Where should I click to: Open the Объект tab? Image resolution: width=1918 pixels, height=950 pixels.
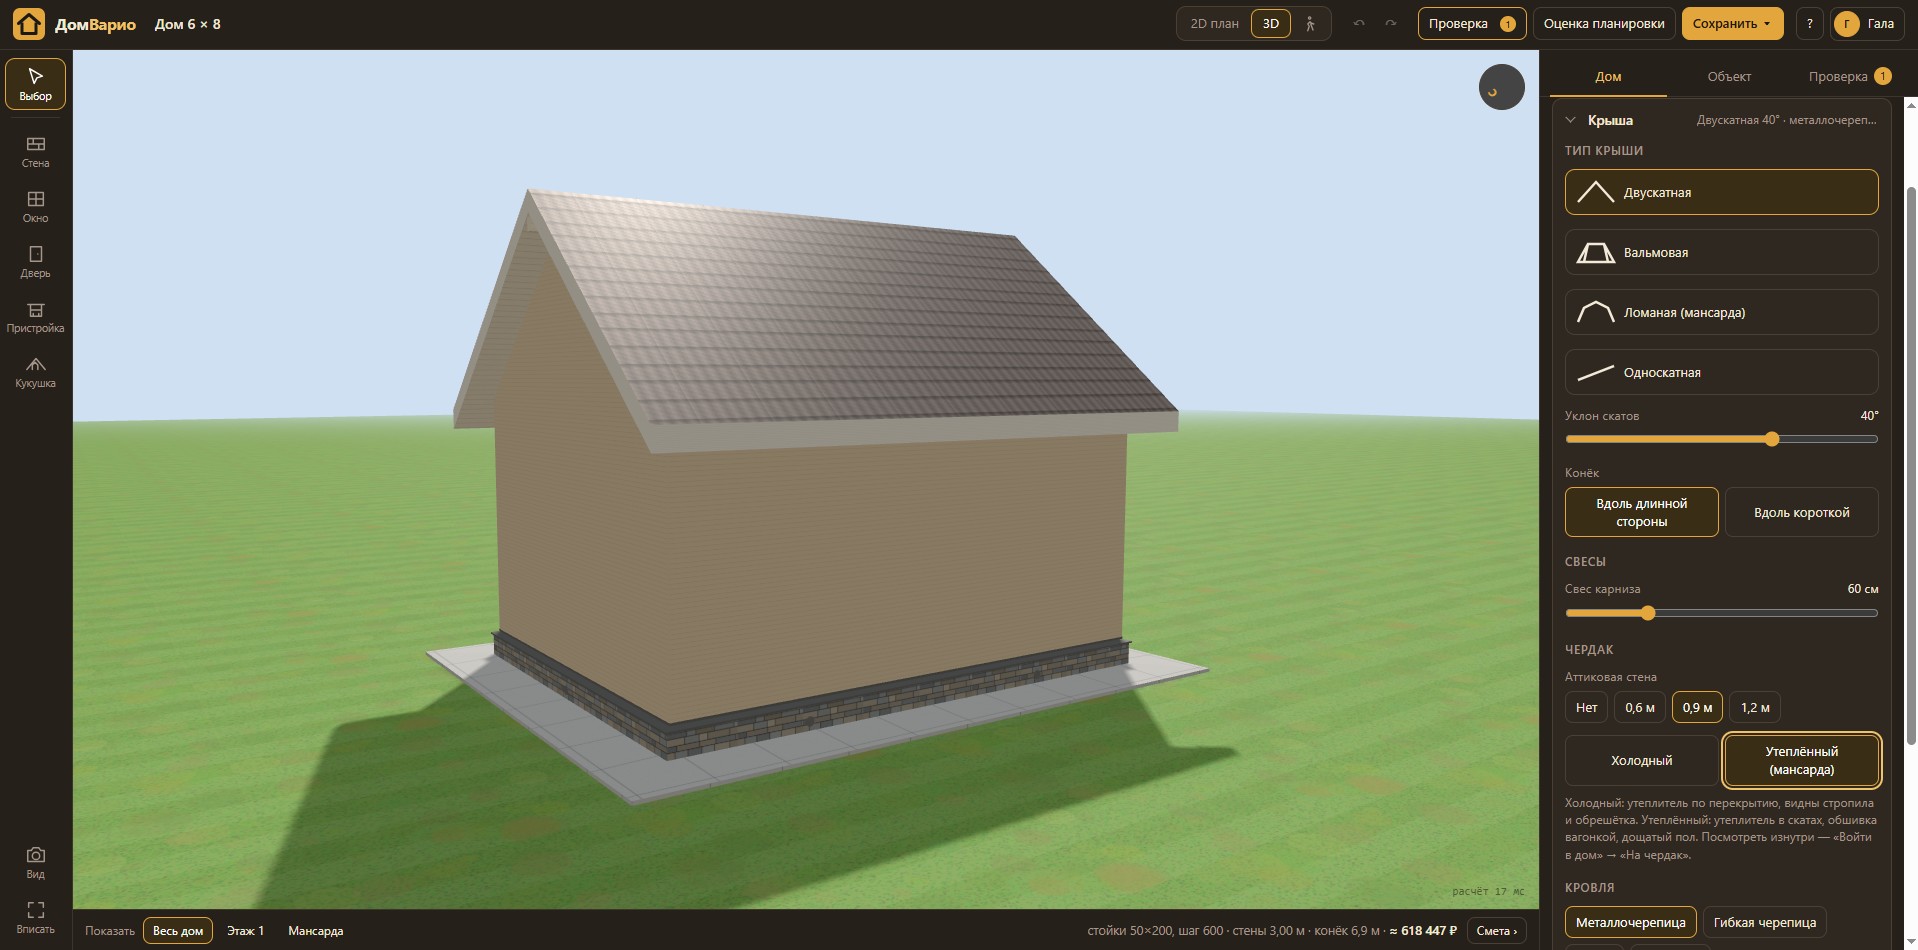(x=1729, y=77)
